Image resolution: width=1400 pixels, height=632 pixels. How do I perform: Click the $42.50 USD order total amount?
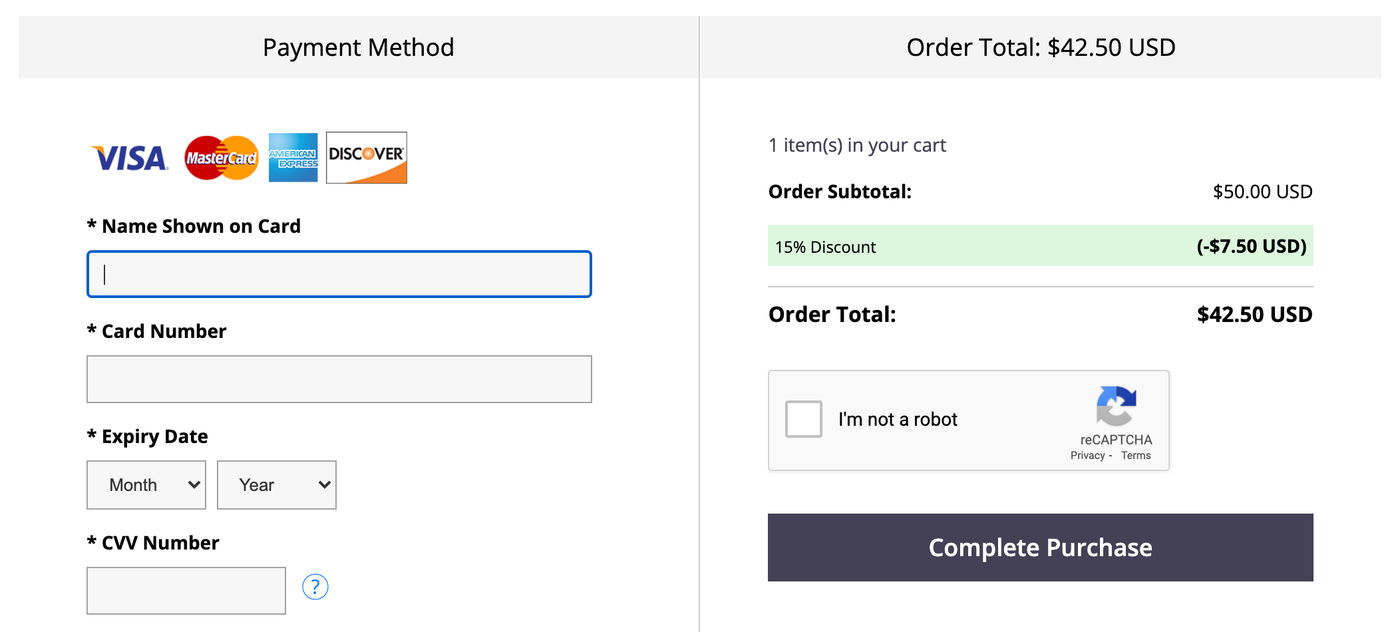click(x=1254, y=314)
